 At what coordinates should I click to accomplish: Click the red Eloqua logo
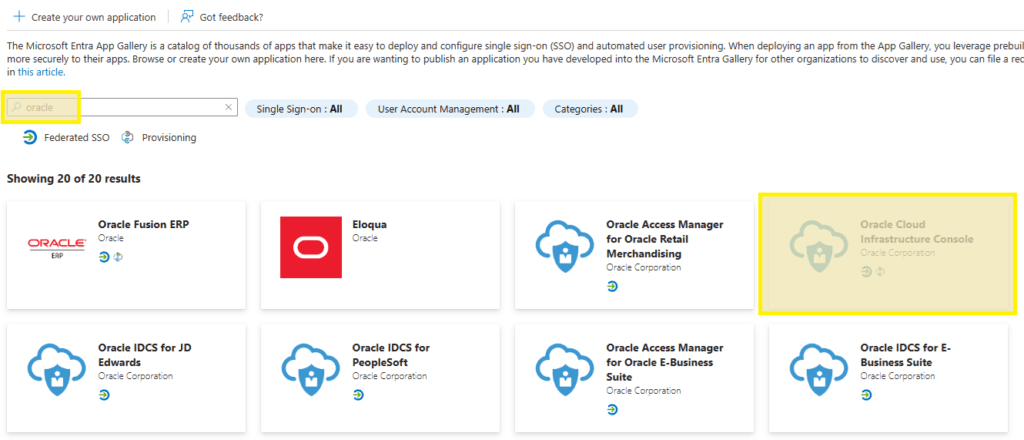[x=311, y=247]
